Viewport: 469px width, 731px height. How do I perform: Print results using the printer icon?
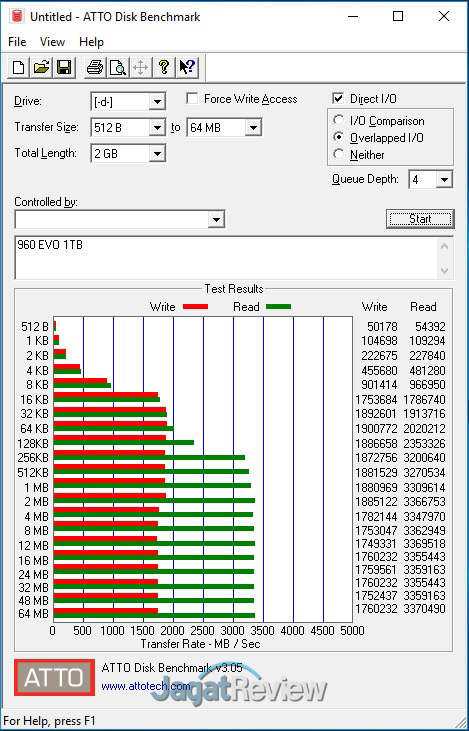(x=95, y=68)
